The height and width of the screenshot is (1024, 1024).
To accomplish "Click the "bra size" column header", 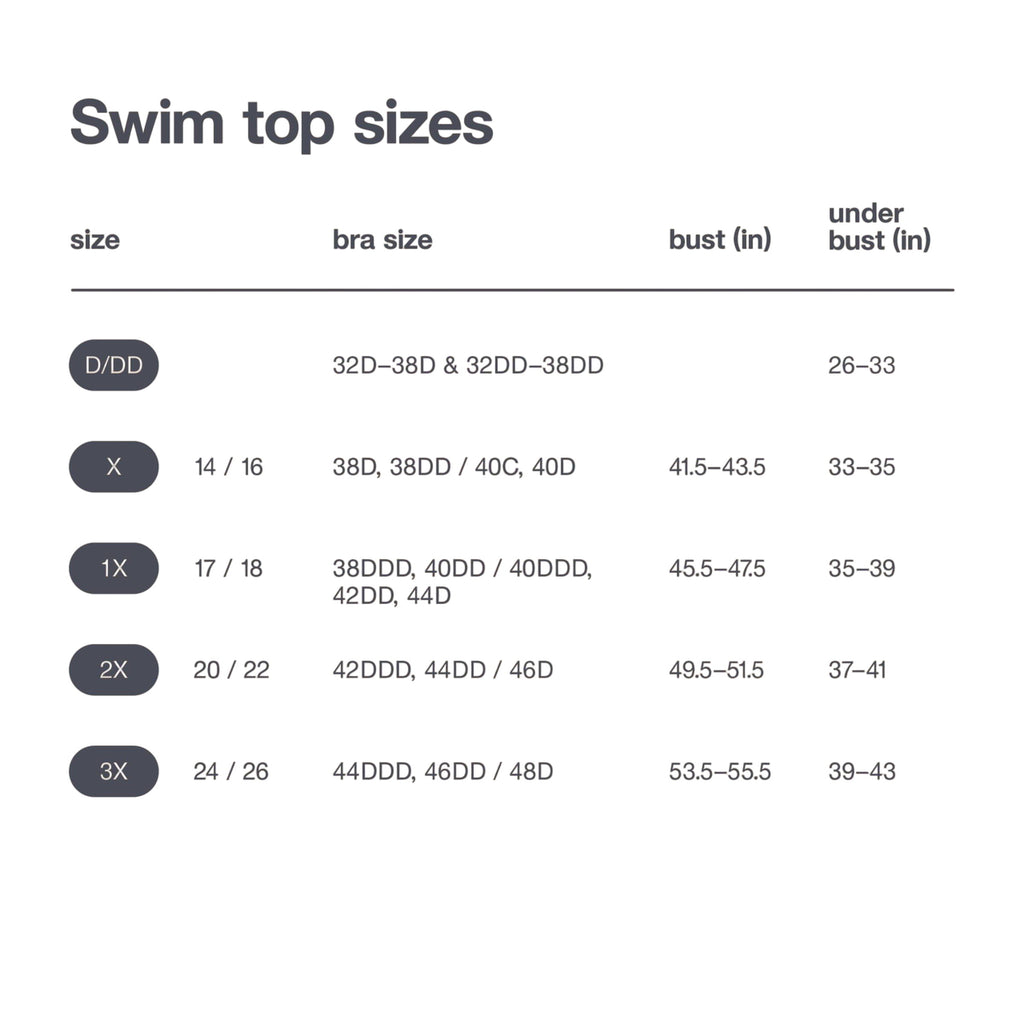I will [x=382, y=240].
